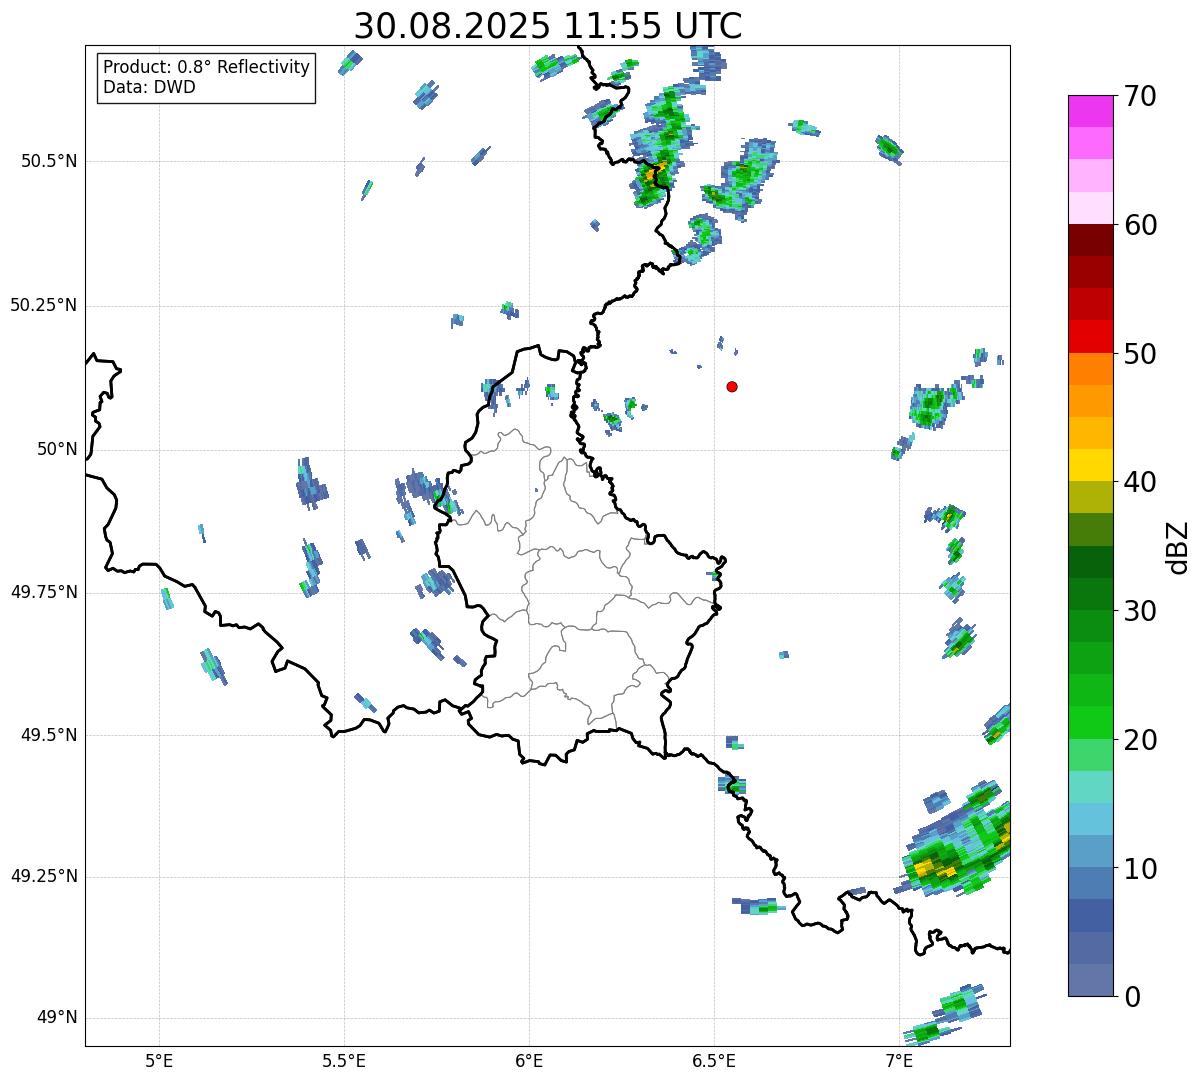Click the "7°E" longitude axis label
Screen dimensions: 1202x1081
(x=899, y=1060)
